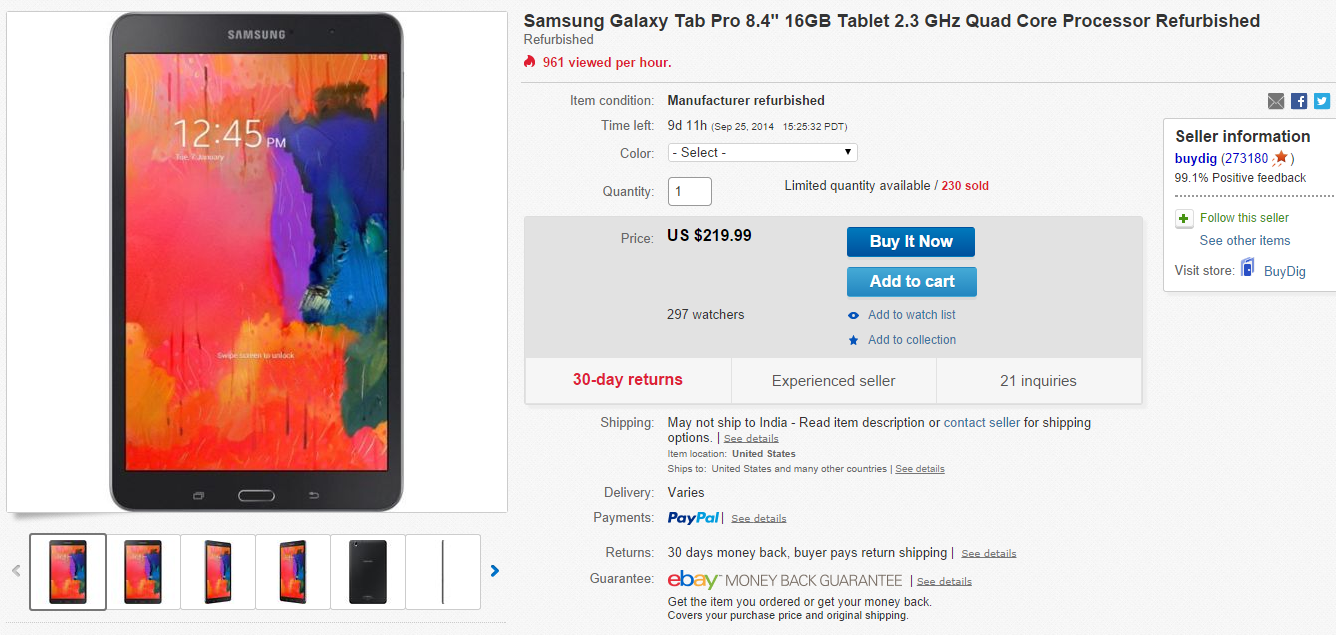Open the 30-day returns tab
This screenshot has width=1336, height=635.
coord(627,380)
